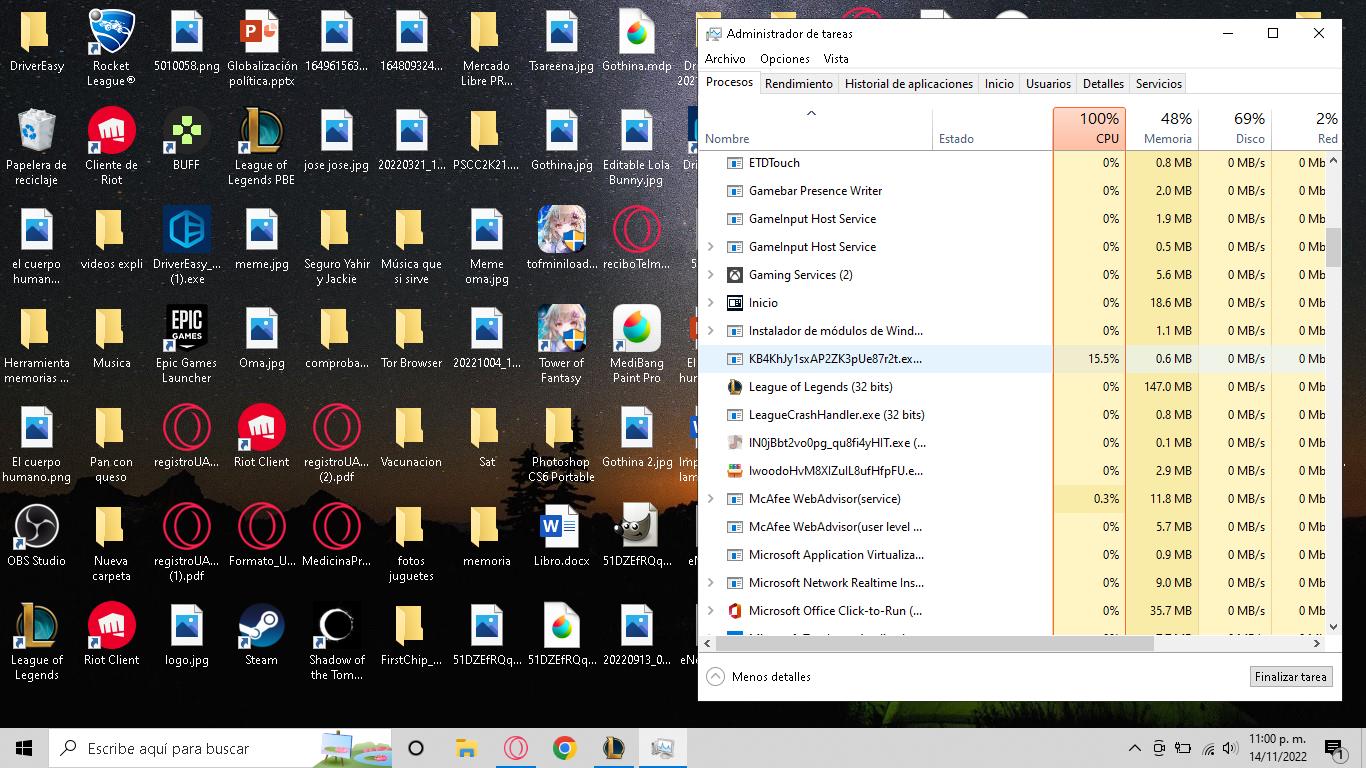1366x768 pixels.
Task: Expand the Gaming Services (2) process group
Action: 711,275
